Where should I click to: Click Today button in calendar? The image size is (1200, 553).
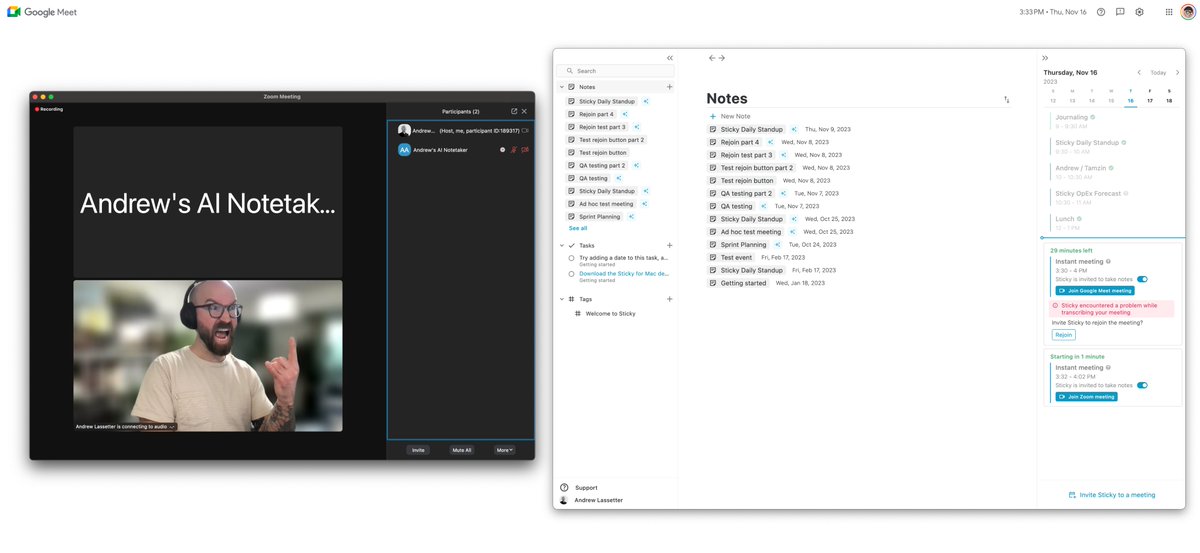point(1158,73)
